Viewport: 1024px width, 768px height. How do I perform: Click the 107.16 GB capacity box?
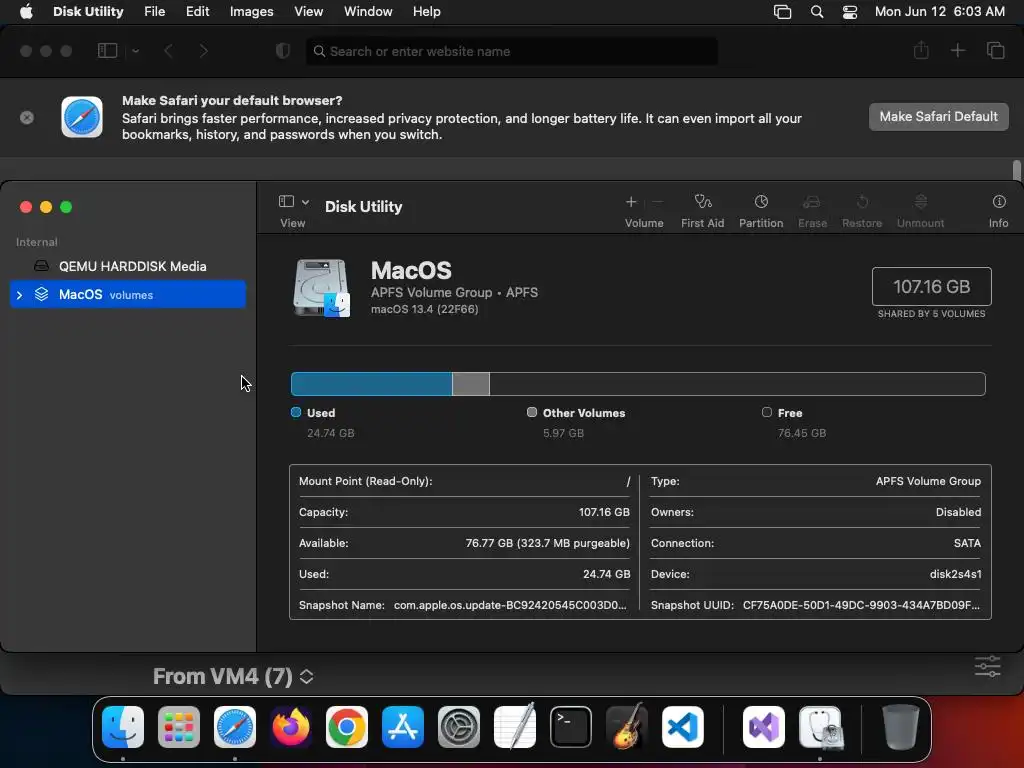tap(931, 286)
